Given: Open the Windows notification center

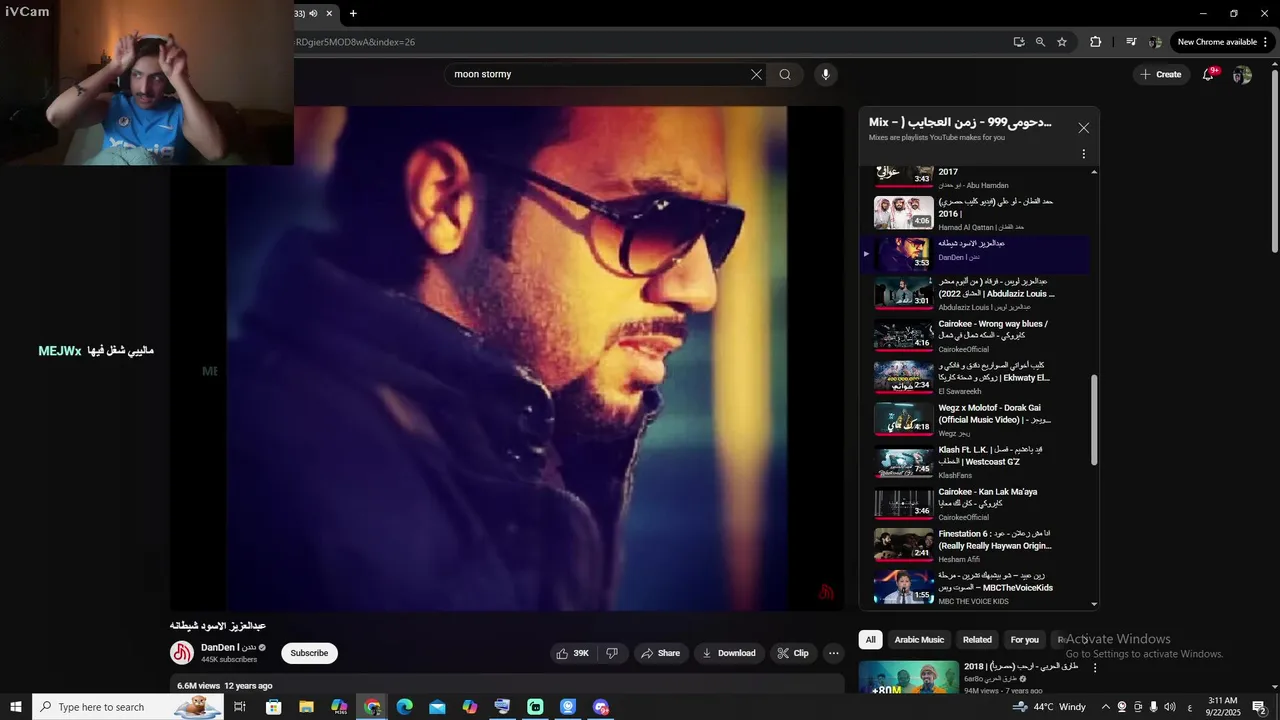Looking at the screenshot, I should pos(1259,707).
